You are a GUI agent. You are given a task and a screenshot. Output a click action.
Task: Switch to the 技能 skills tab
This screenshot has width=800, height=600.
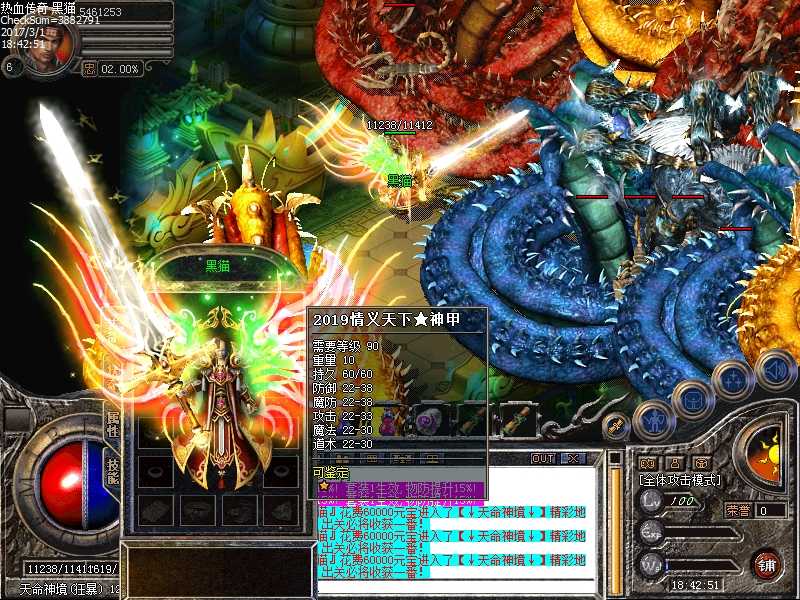click(x=113, y=471)
